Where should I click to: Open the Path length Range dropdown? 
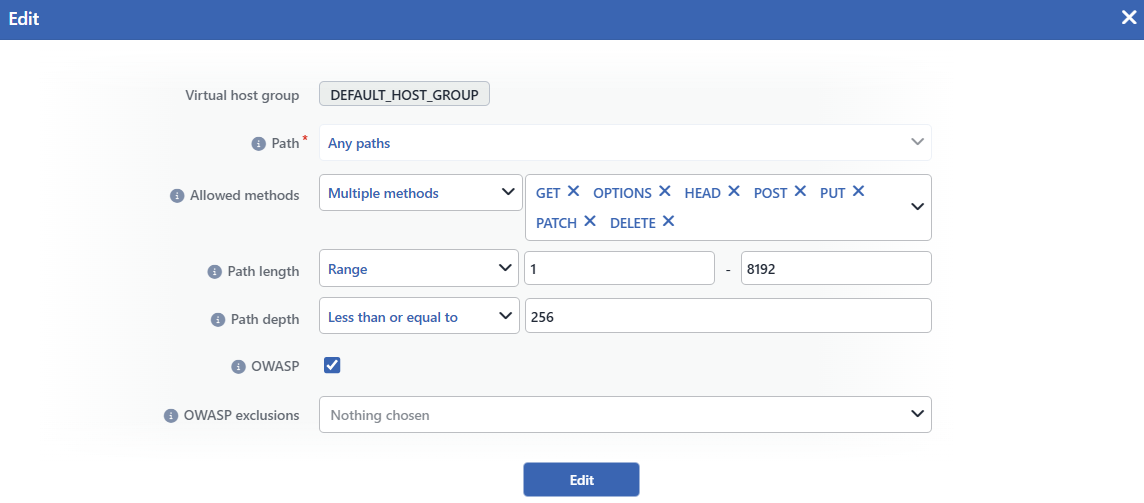(x=420, y=269)
